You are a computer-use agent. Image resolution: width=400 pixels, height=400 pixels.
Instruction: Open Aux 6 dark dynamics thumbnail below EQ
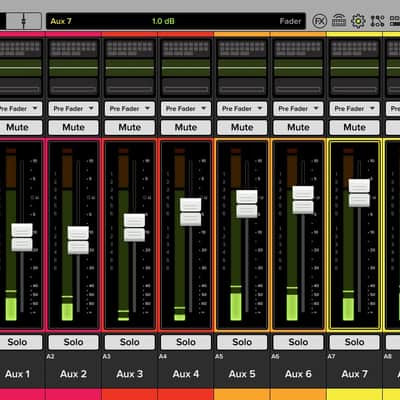click(298, 87)
